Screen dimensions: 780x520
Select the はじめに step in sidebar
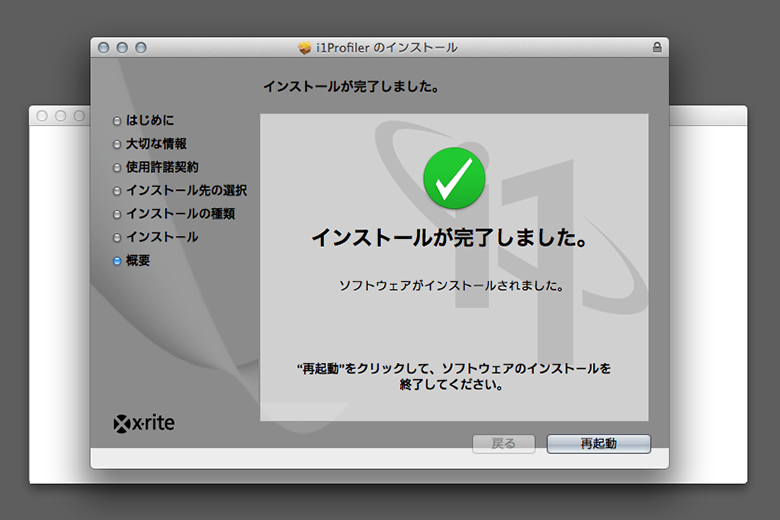pyautogui.click(x=150, y=121)
